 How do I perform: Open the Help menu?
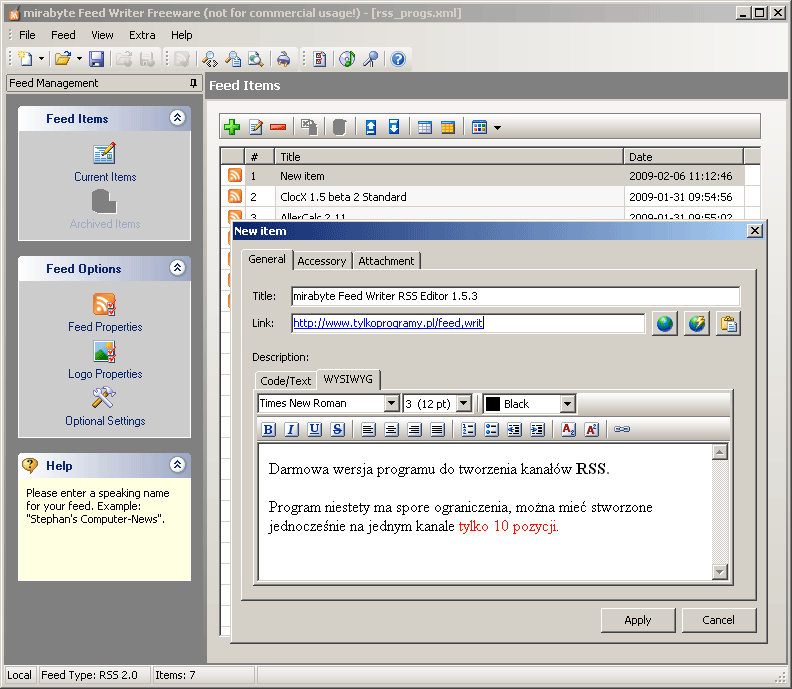point(181,35)
